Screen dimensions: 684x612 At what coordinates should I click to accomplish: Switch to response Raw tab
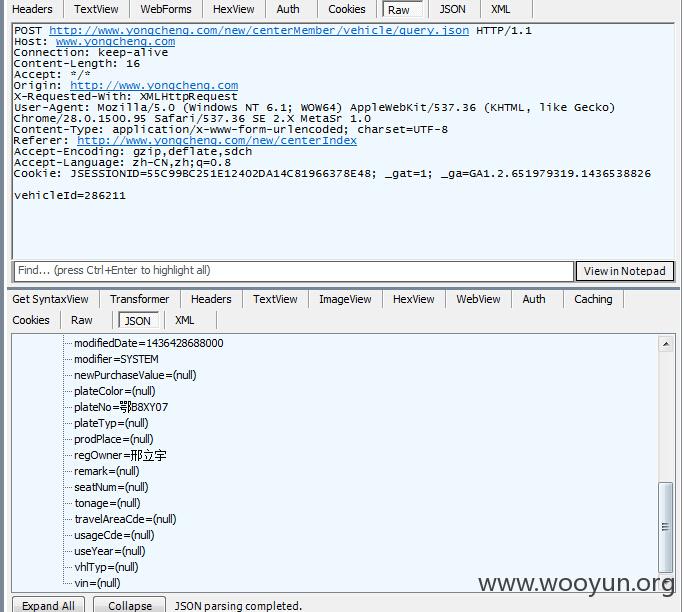click(x=82, y=320)
